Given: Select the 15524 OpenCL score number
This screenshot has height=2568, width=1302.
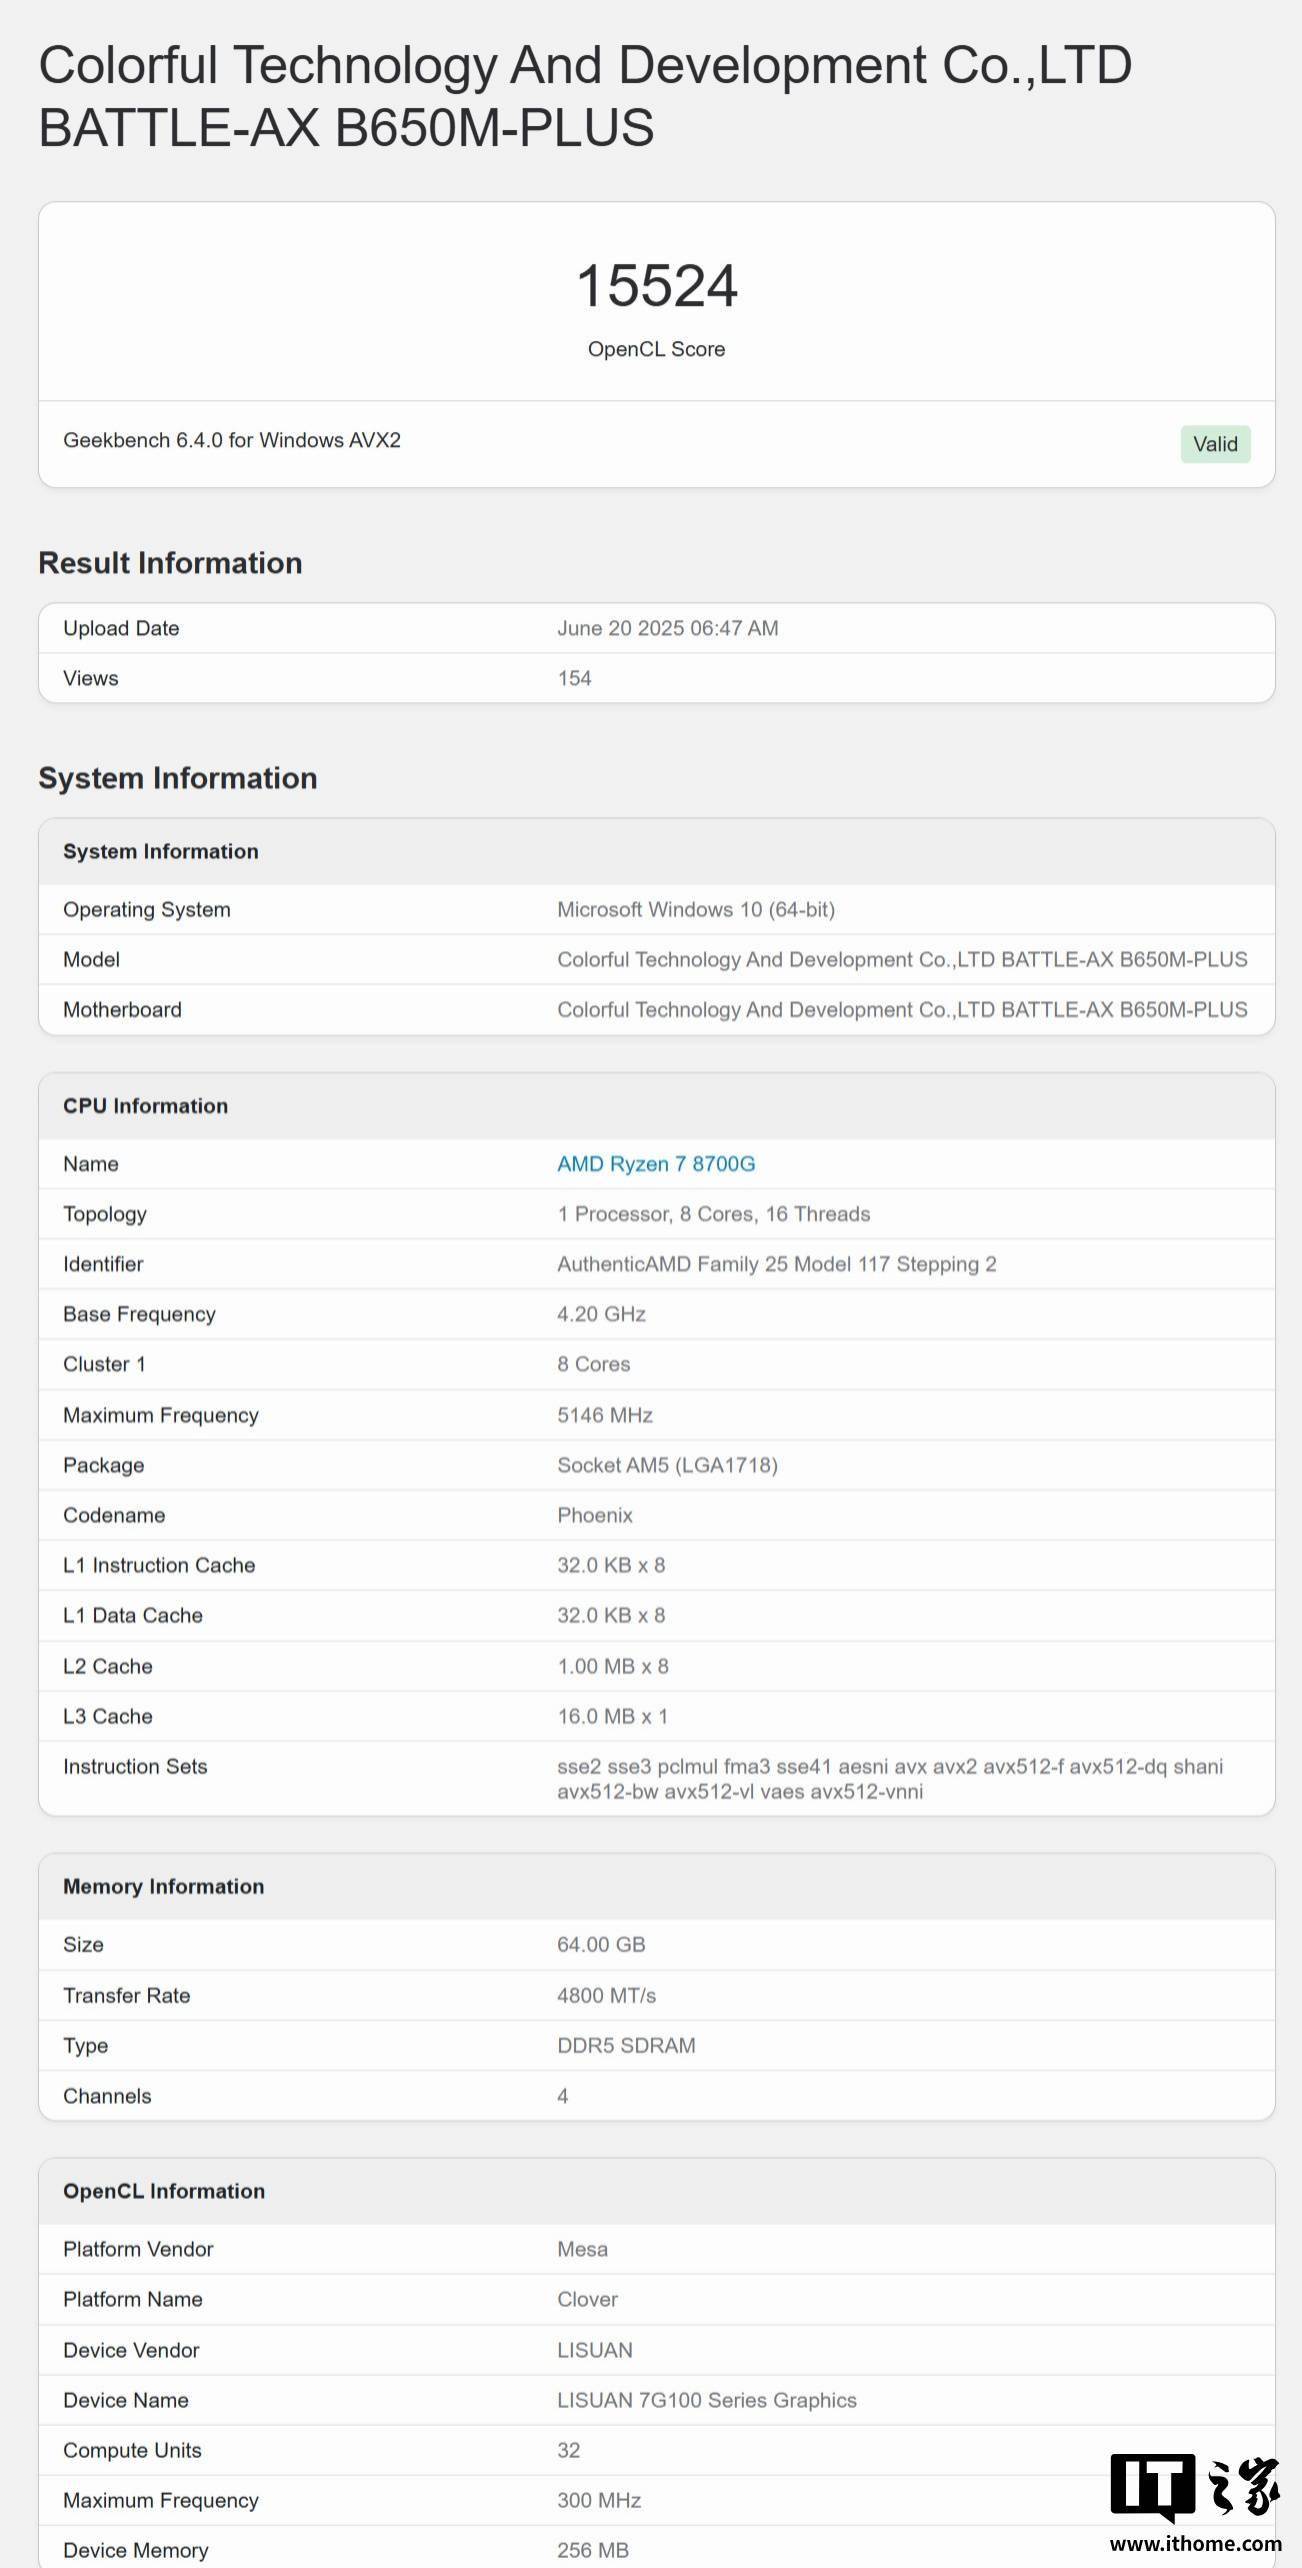Looking at the screenshot, I should [657, 285].
